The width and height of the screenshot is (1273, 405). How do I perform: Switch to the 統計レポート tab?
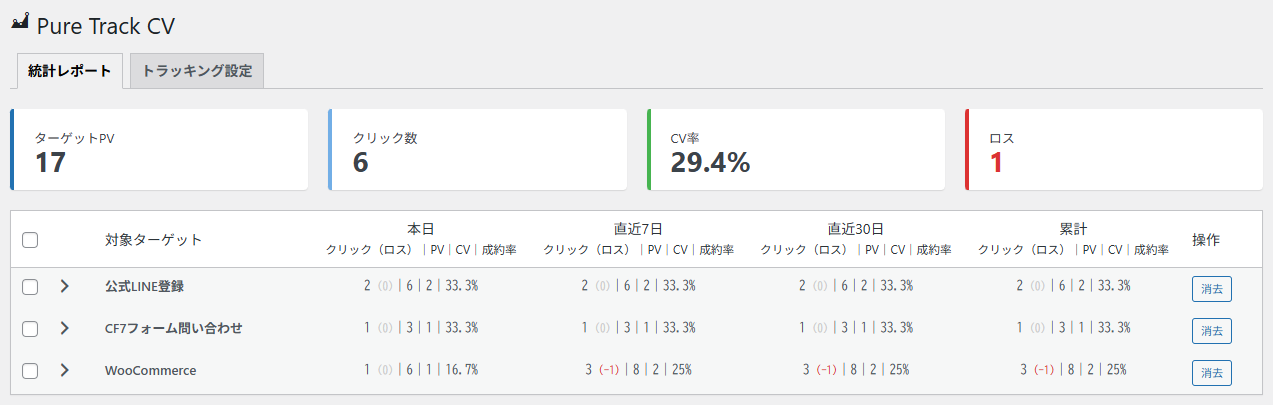[x=70, y=72]
